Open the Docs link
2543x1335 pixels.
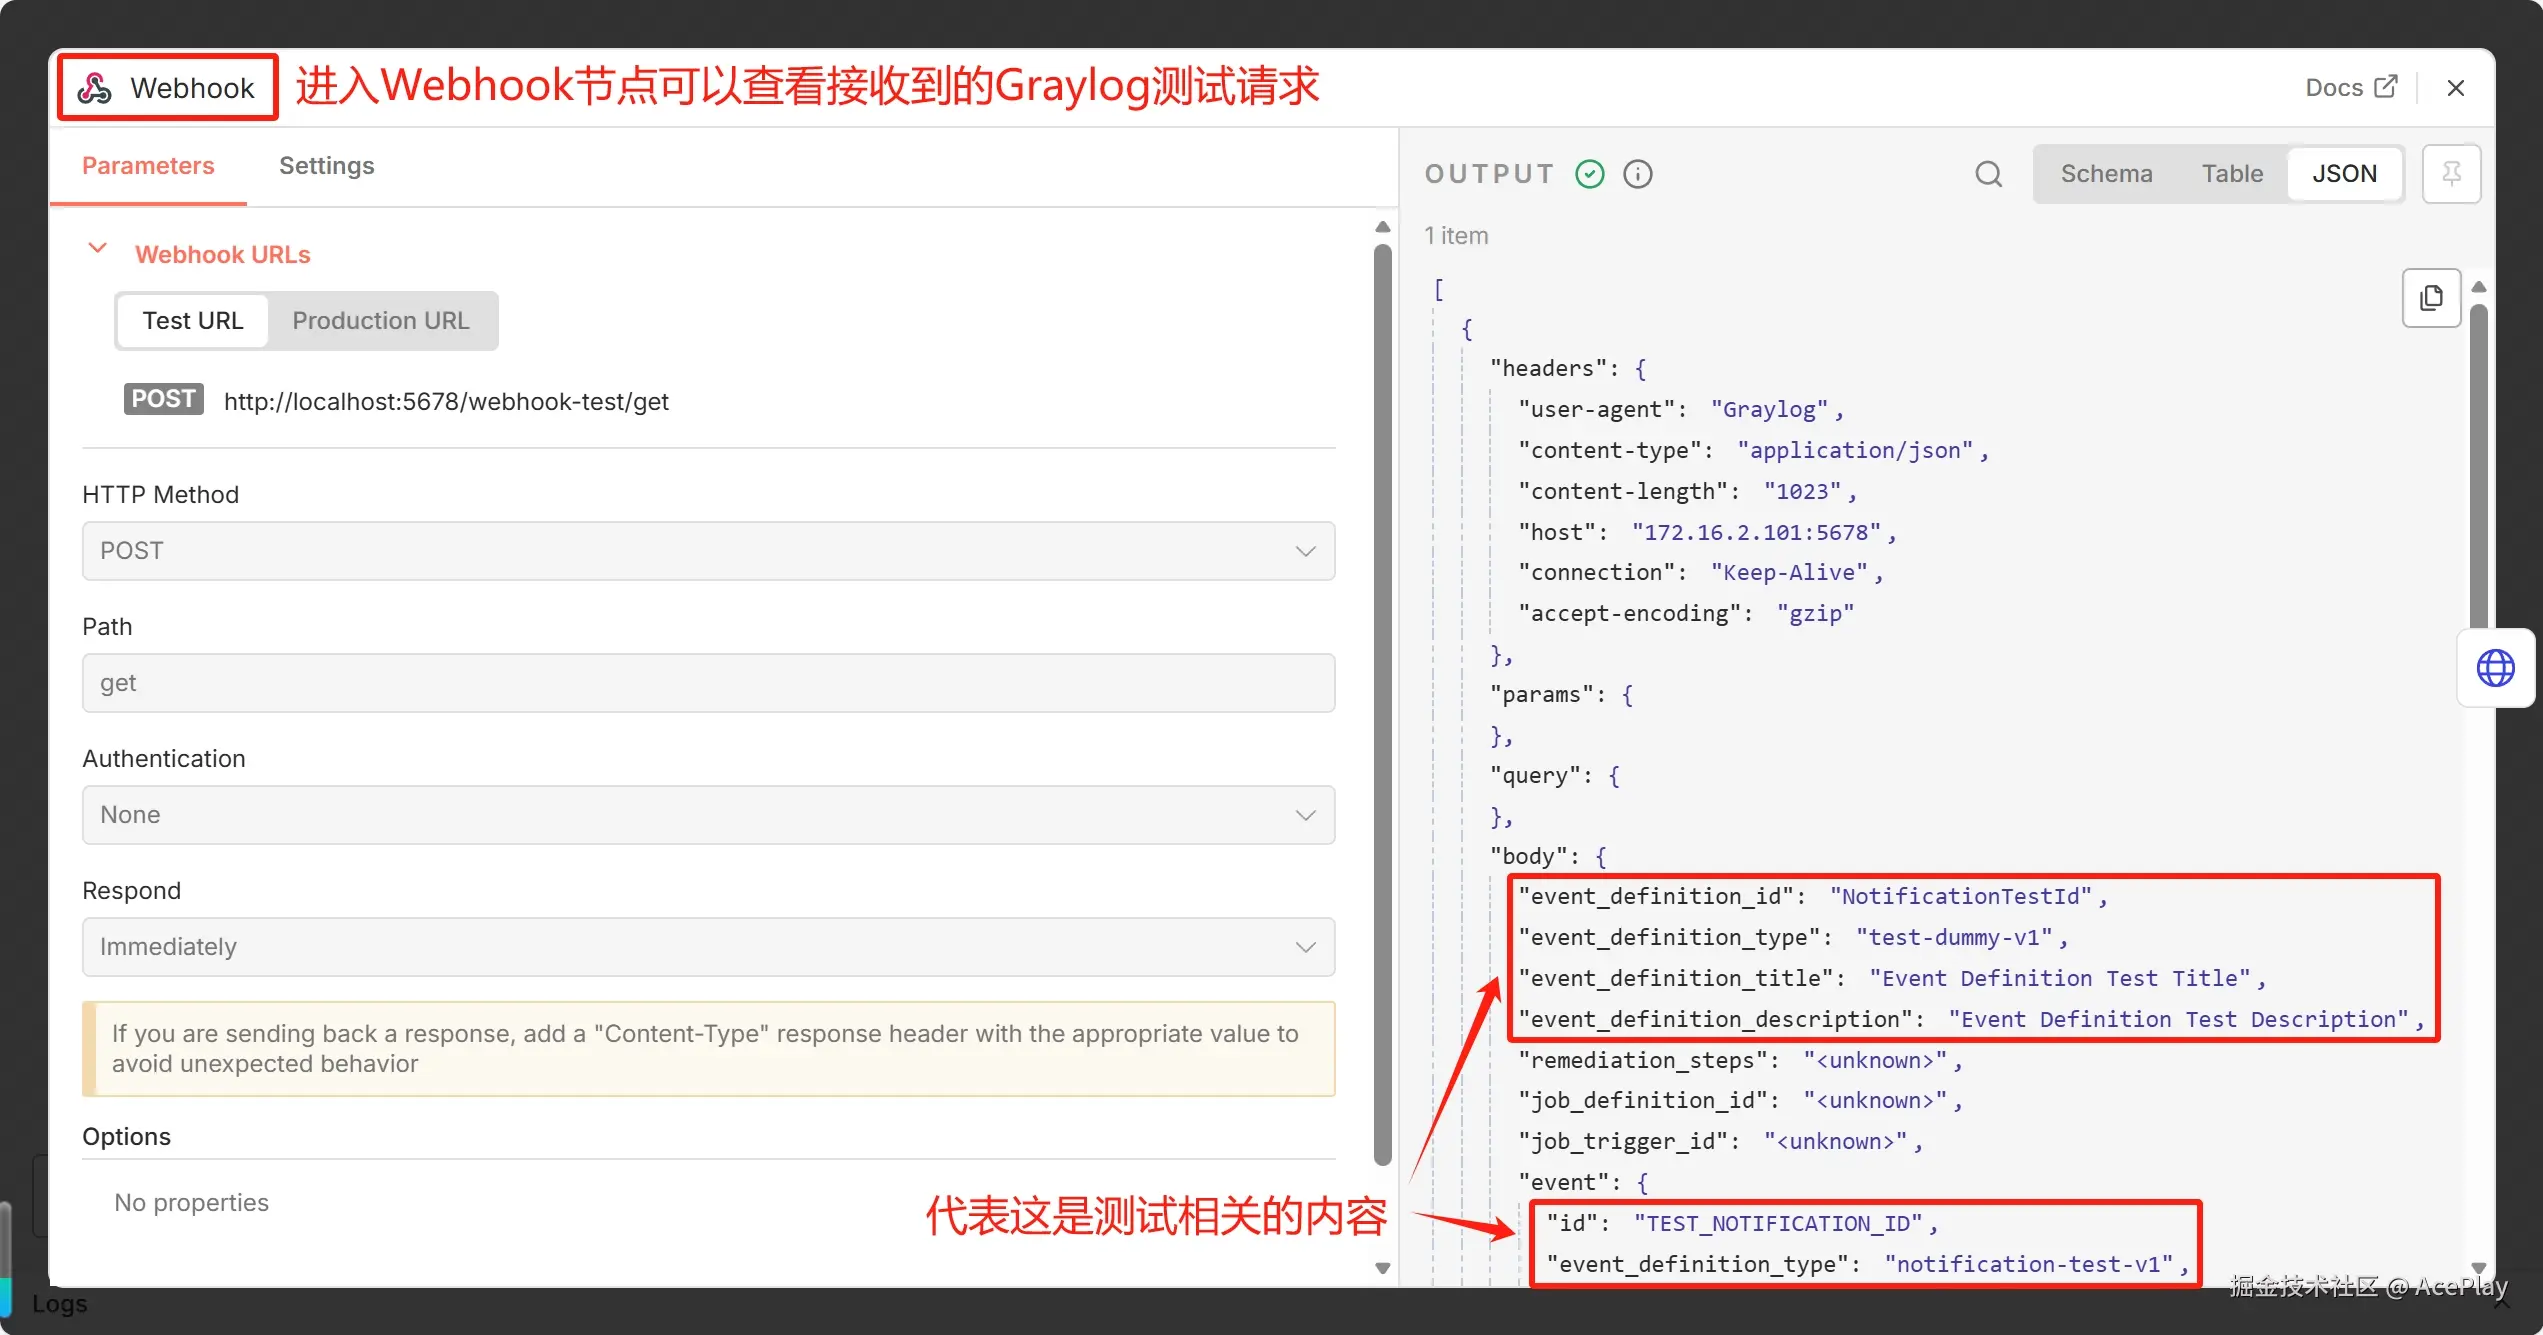pos(2337,86)
